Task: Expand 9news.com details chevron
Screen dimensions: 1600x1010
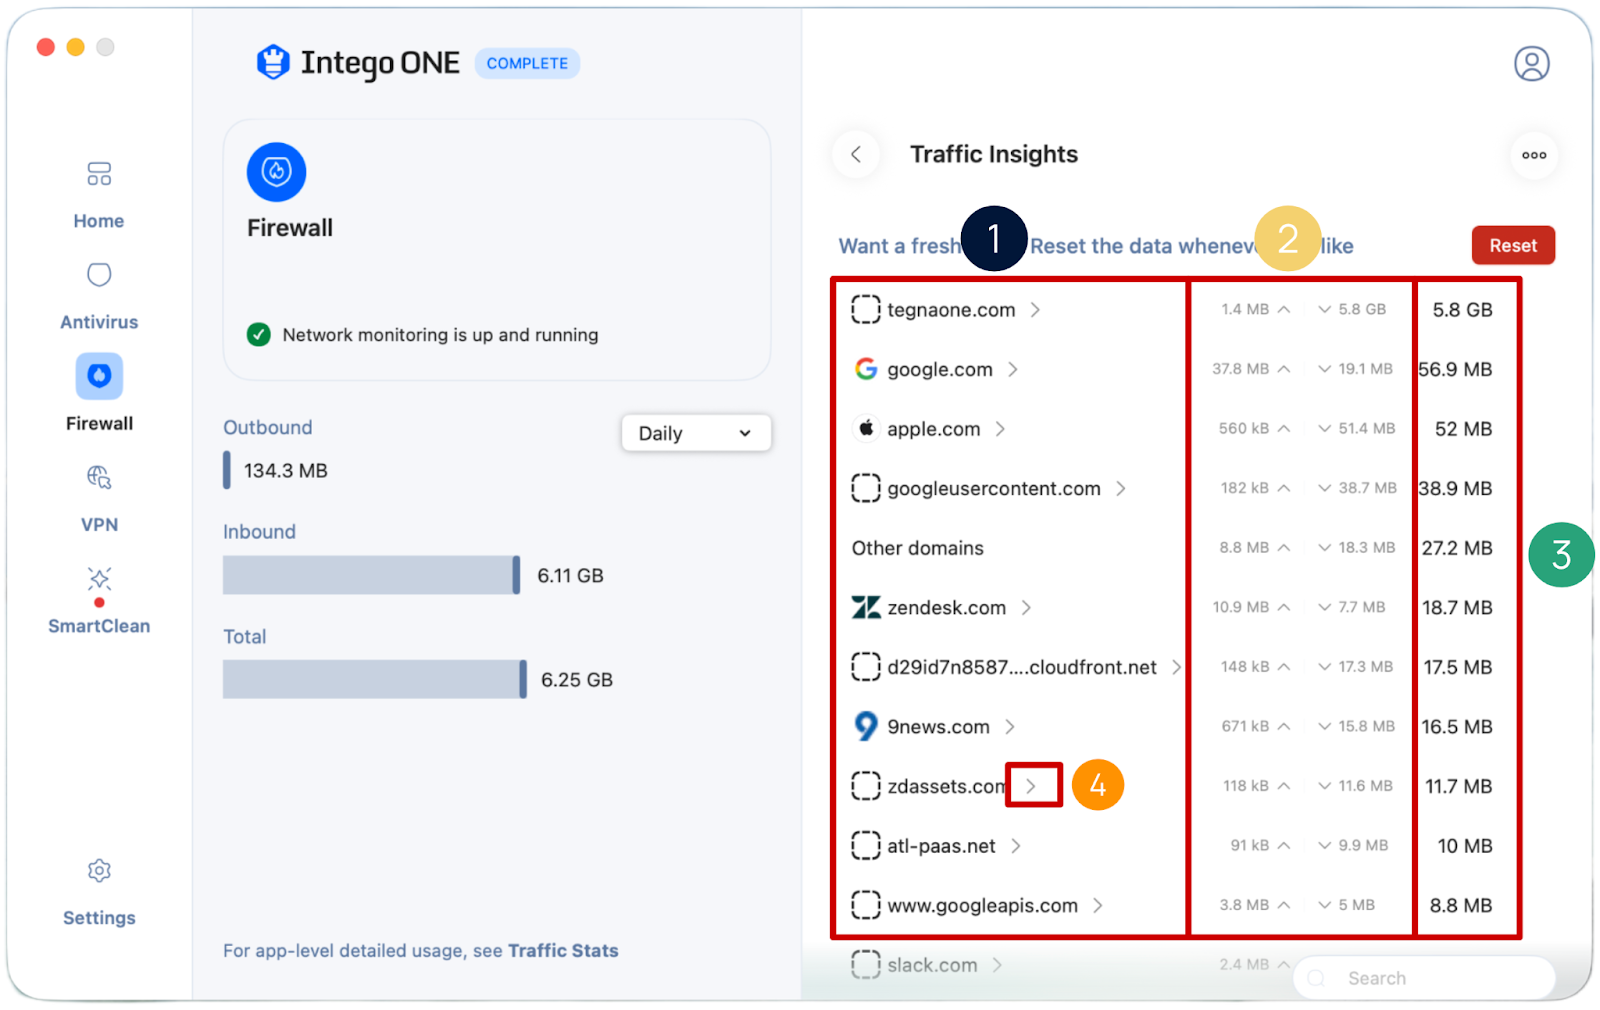Action: [x=1010, y=726]
